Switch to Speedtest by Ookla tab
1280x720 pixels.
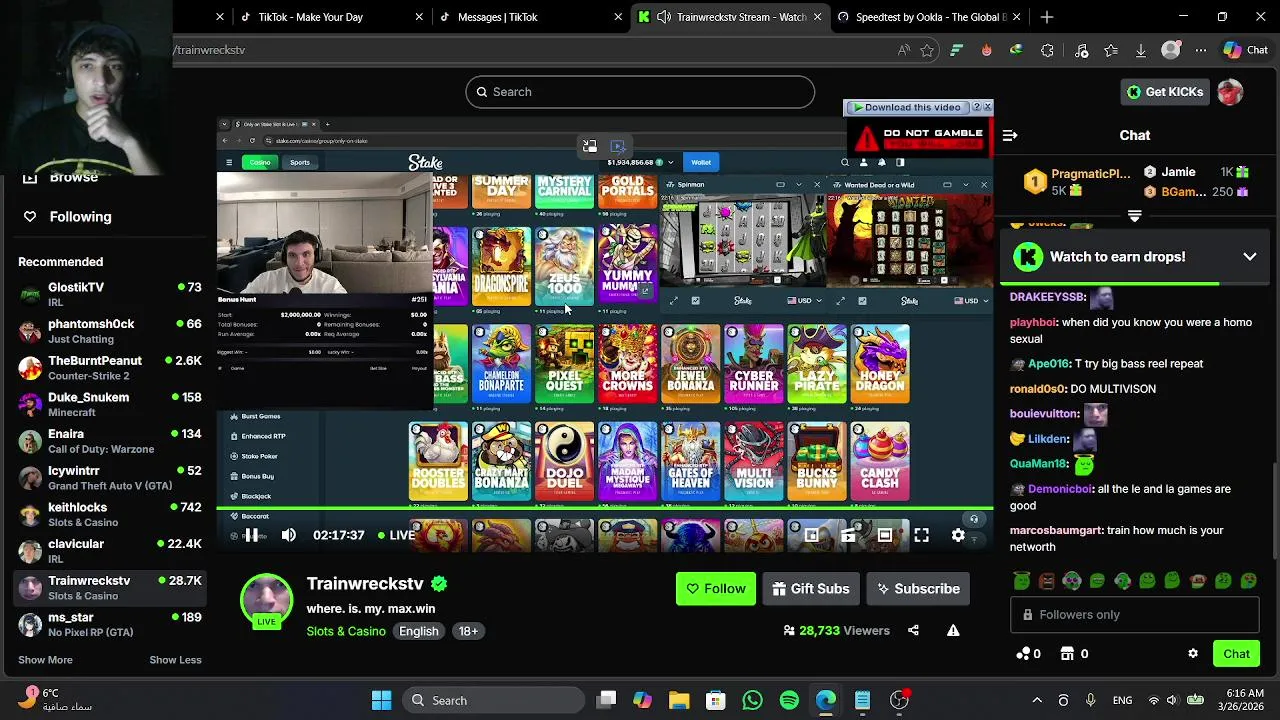[930, 17]
